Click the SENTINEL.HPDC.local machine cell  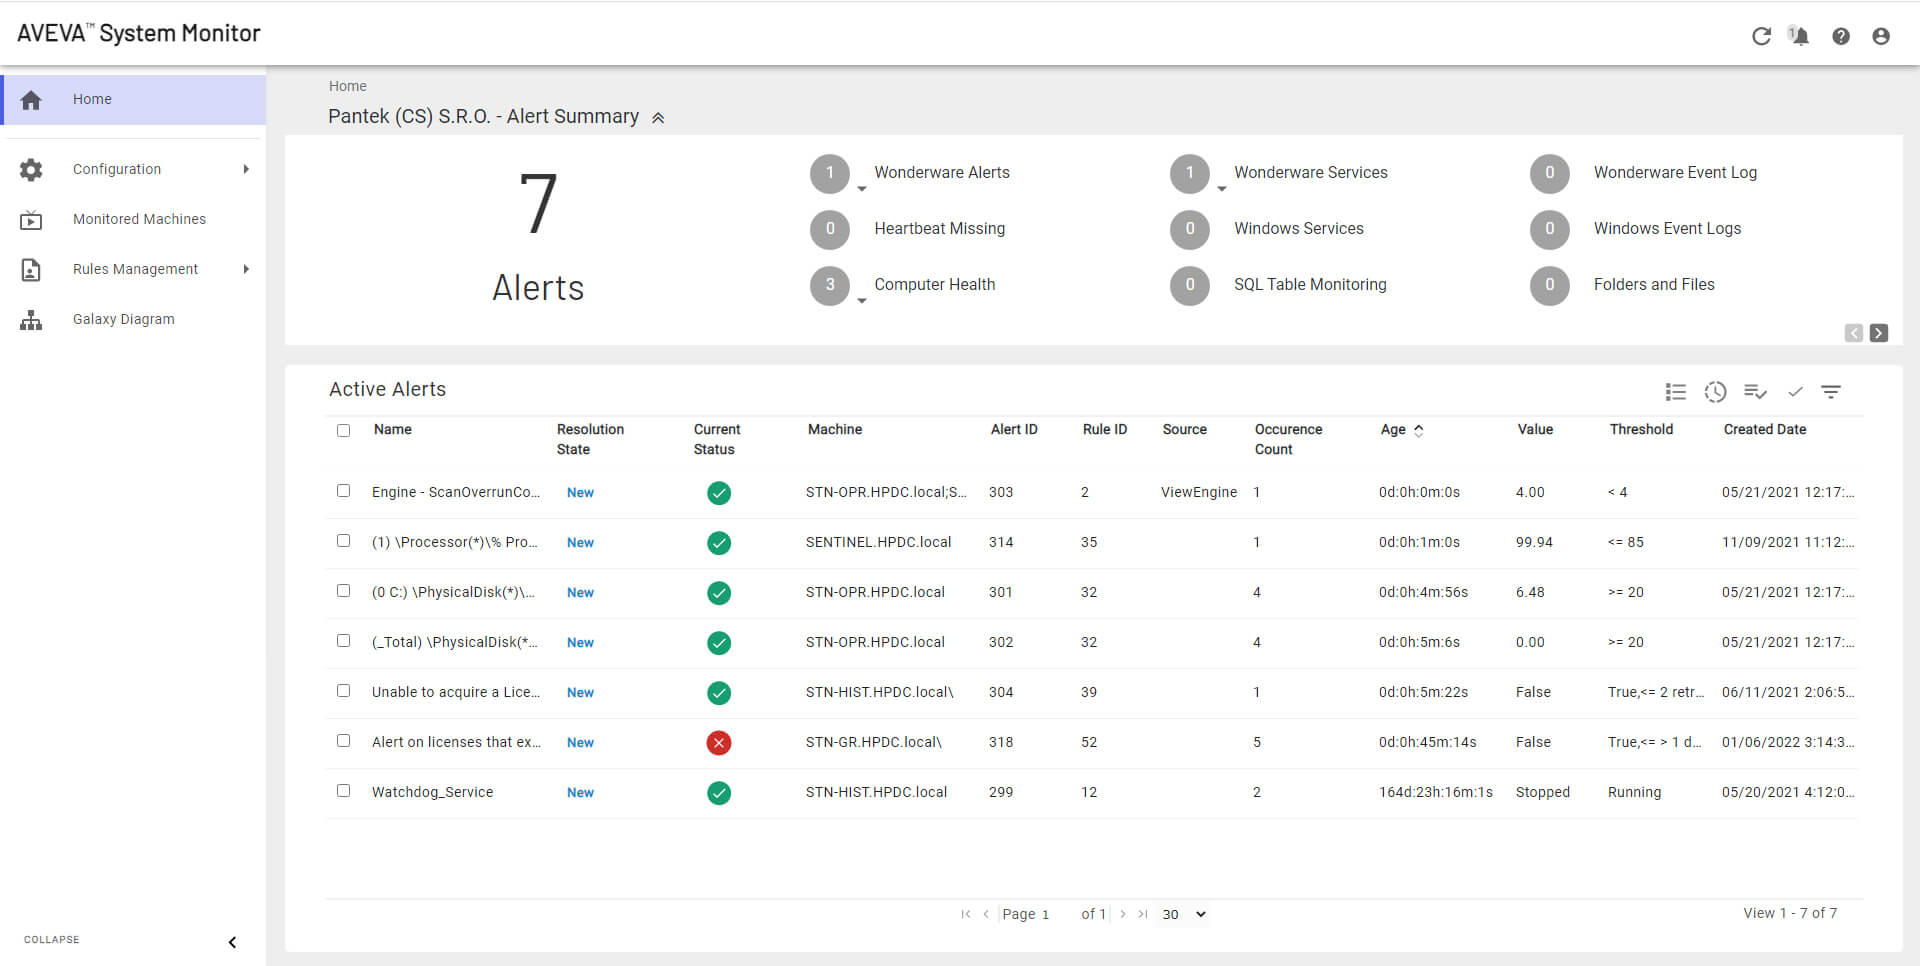pyautogui.click(x=878, y=543)
